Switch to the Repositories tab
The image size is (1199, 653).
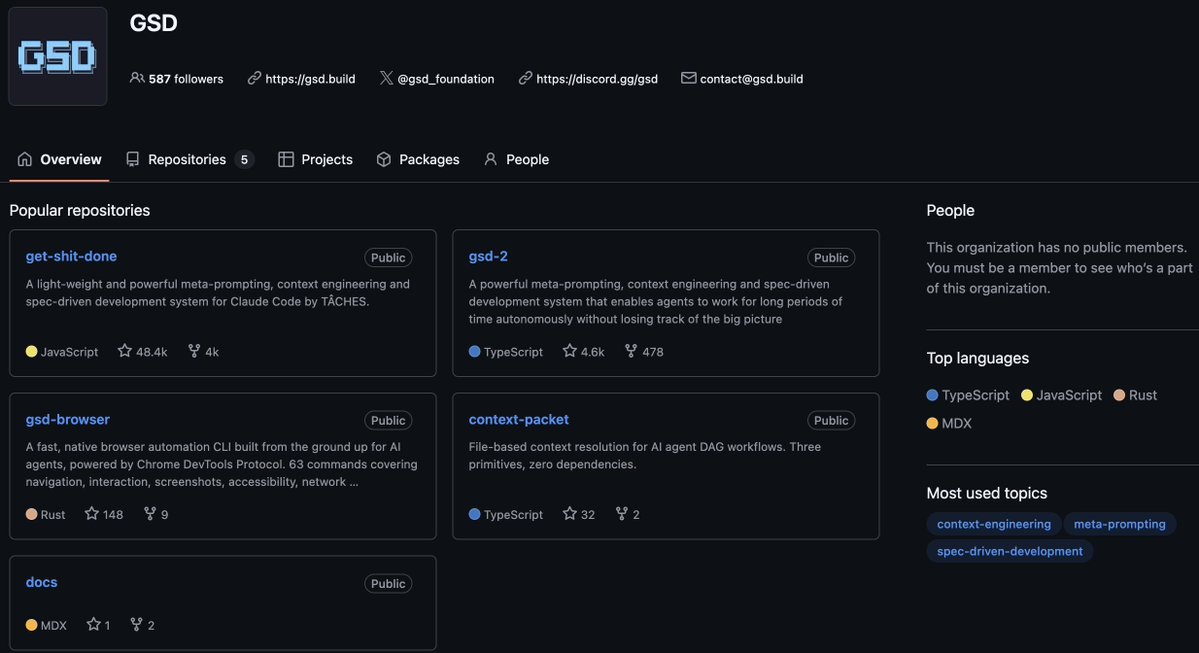pos(190,159)
